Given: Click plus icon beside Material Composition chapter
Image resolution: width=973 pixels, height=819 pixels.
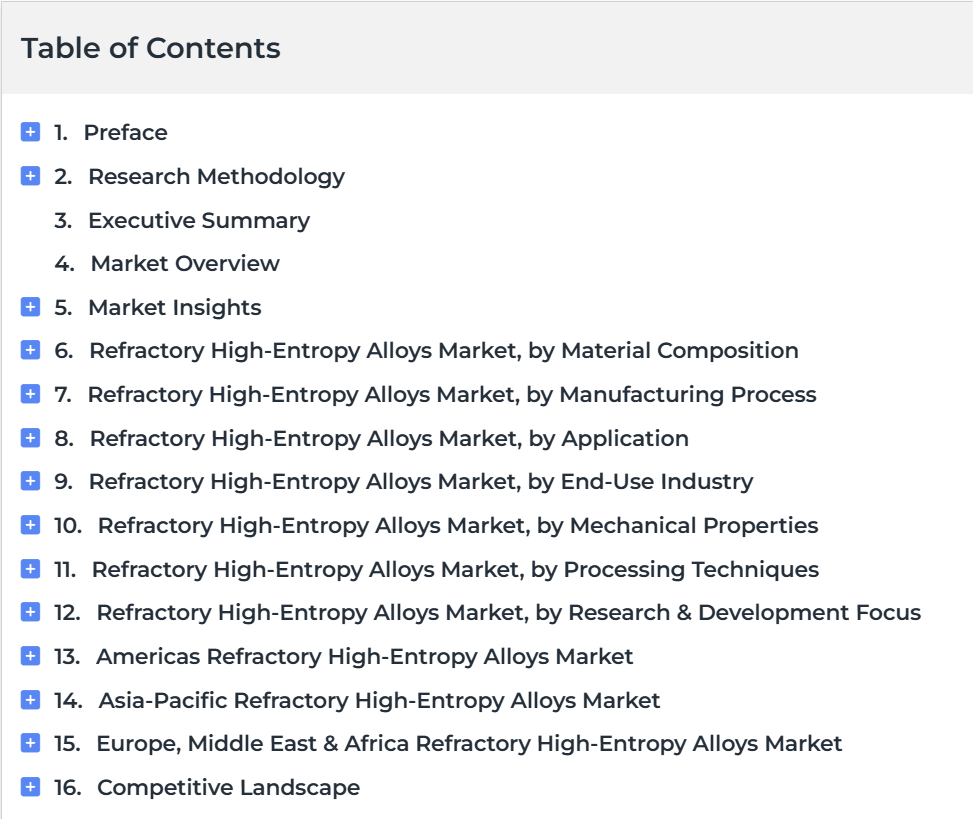Looking at the screenshot, I should pos(30,351).
